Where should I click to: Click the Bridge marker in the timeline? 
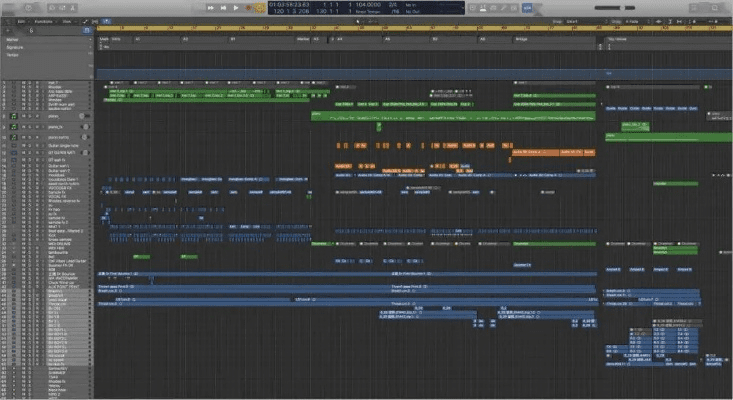[521, 39]
